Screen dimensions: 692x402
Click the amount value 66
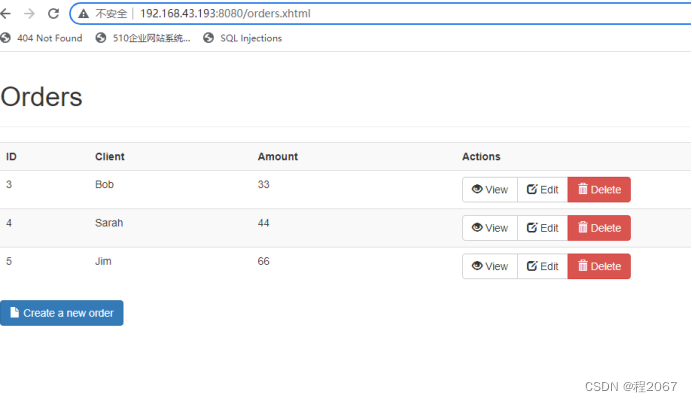(263, 261)
